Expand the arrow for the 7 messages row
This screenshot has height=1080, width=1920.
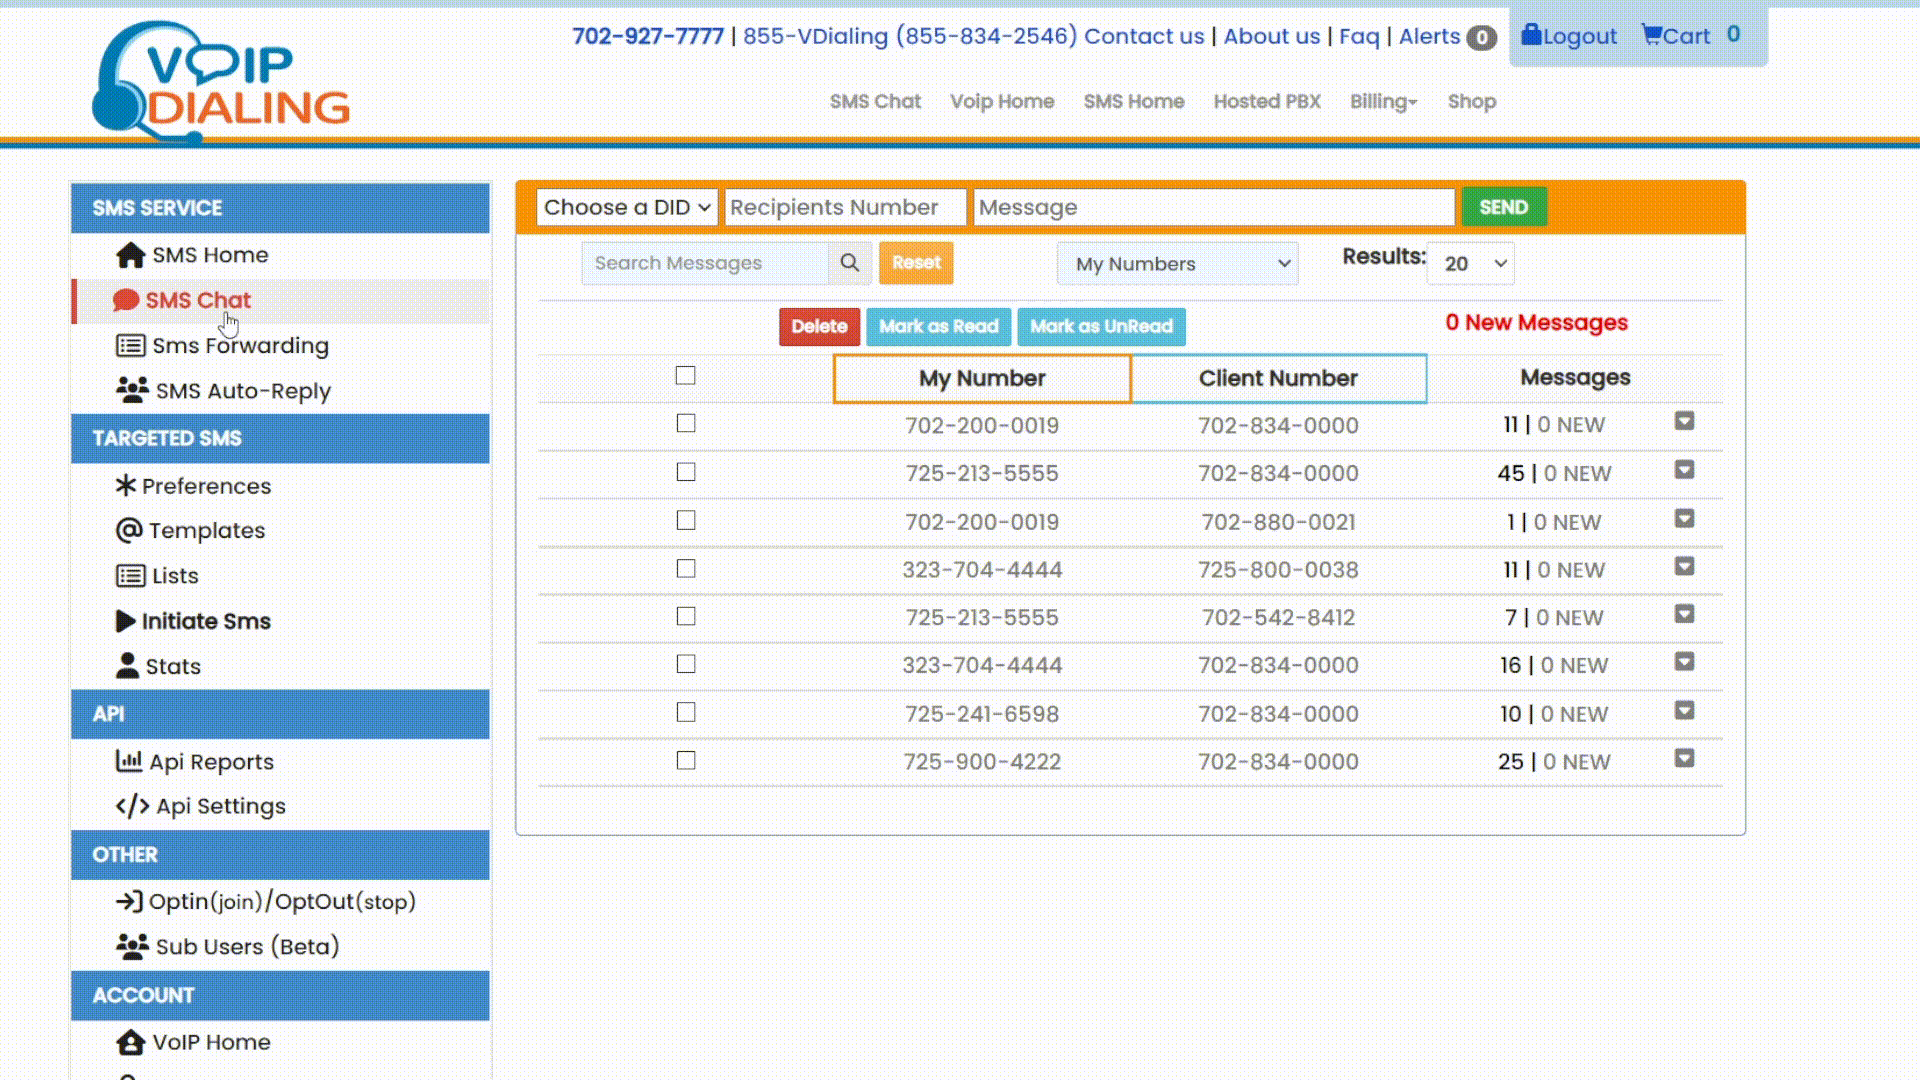click(x=1684, y=614)
